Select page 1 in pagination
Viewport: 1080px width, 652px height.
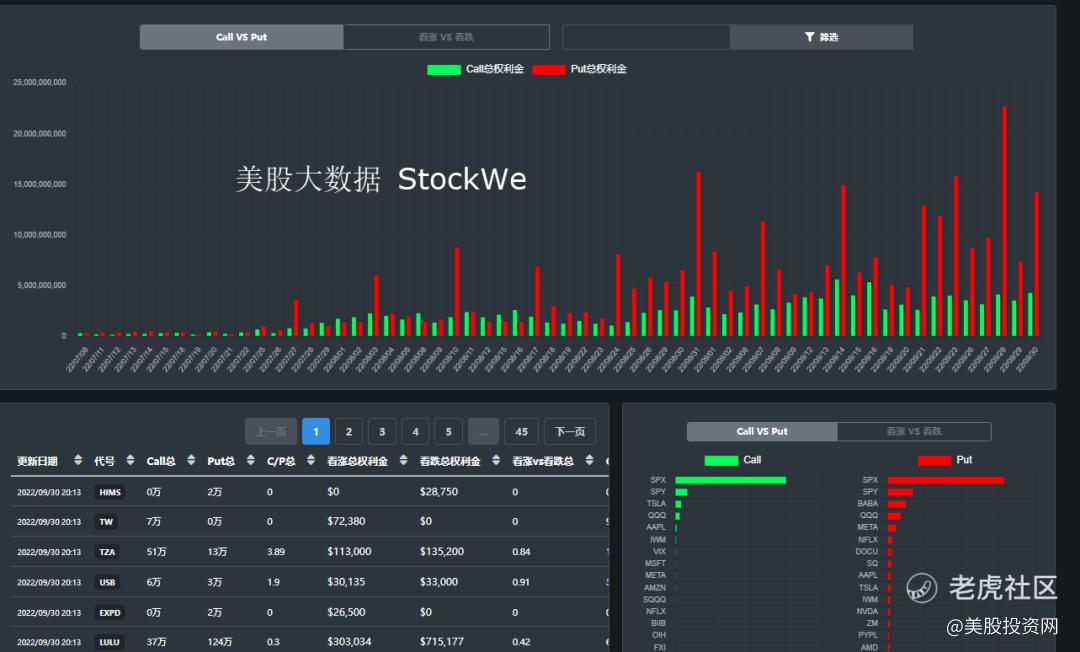click(x=316, y=432)
